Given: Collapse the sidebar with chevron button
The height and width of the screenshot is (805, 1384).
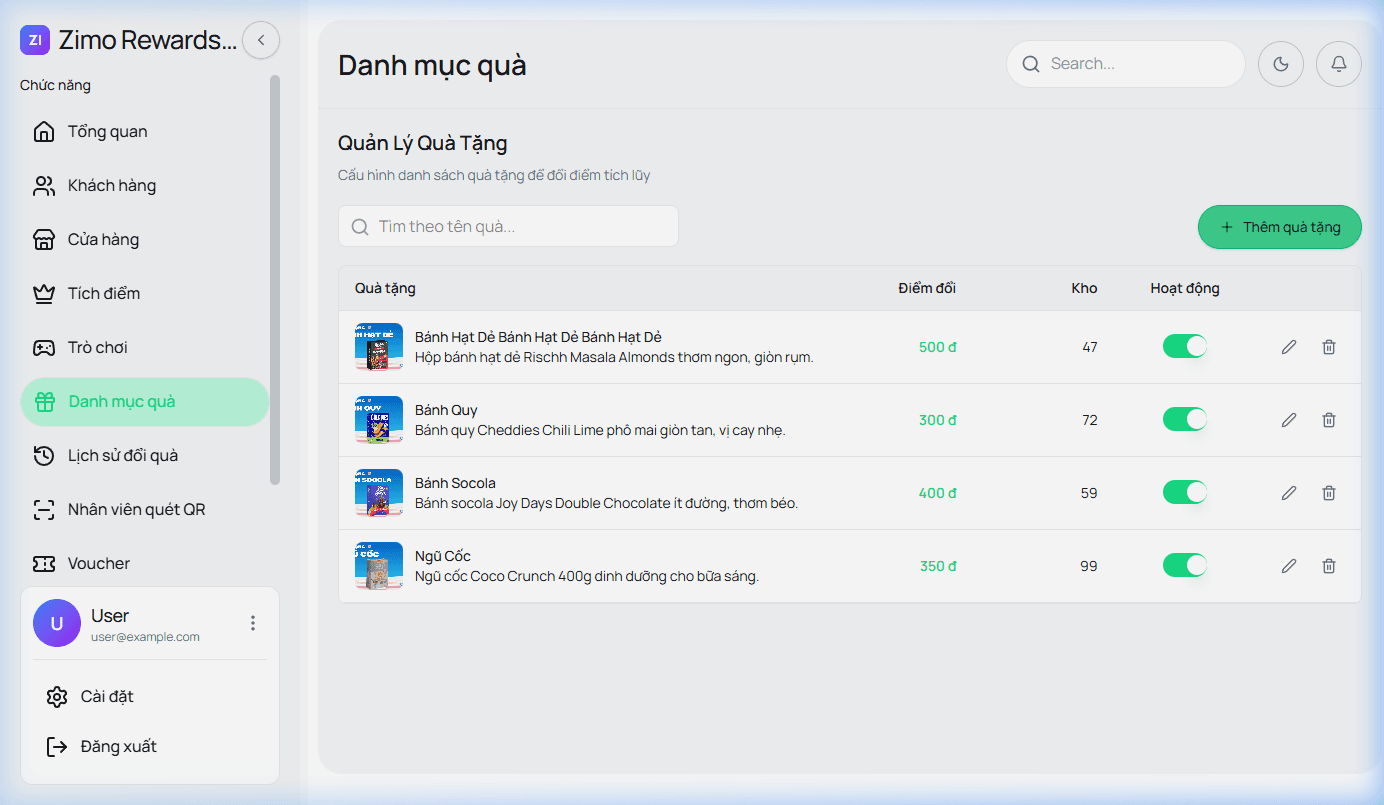Looking at the screenshot, I should (x=261, y=40).
